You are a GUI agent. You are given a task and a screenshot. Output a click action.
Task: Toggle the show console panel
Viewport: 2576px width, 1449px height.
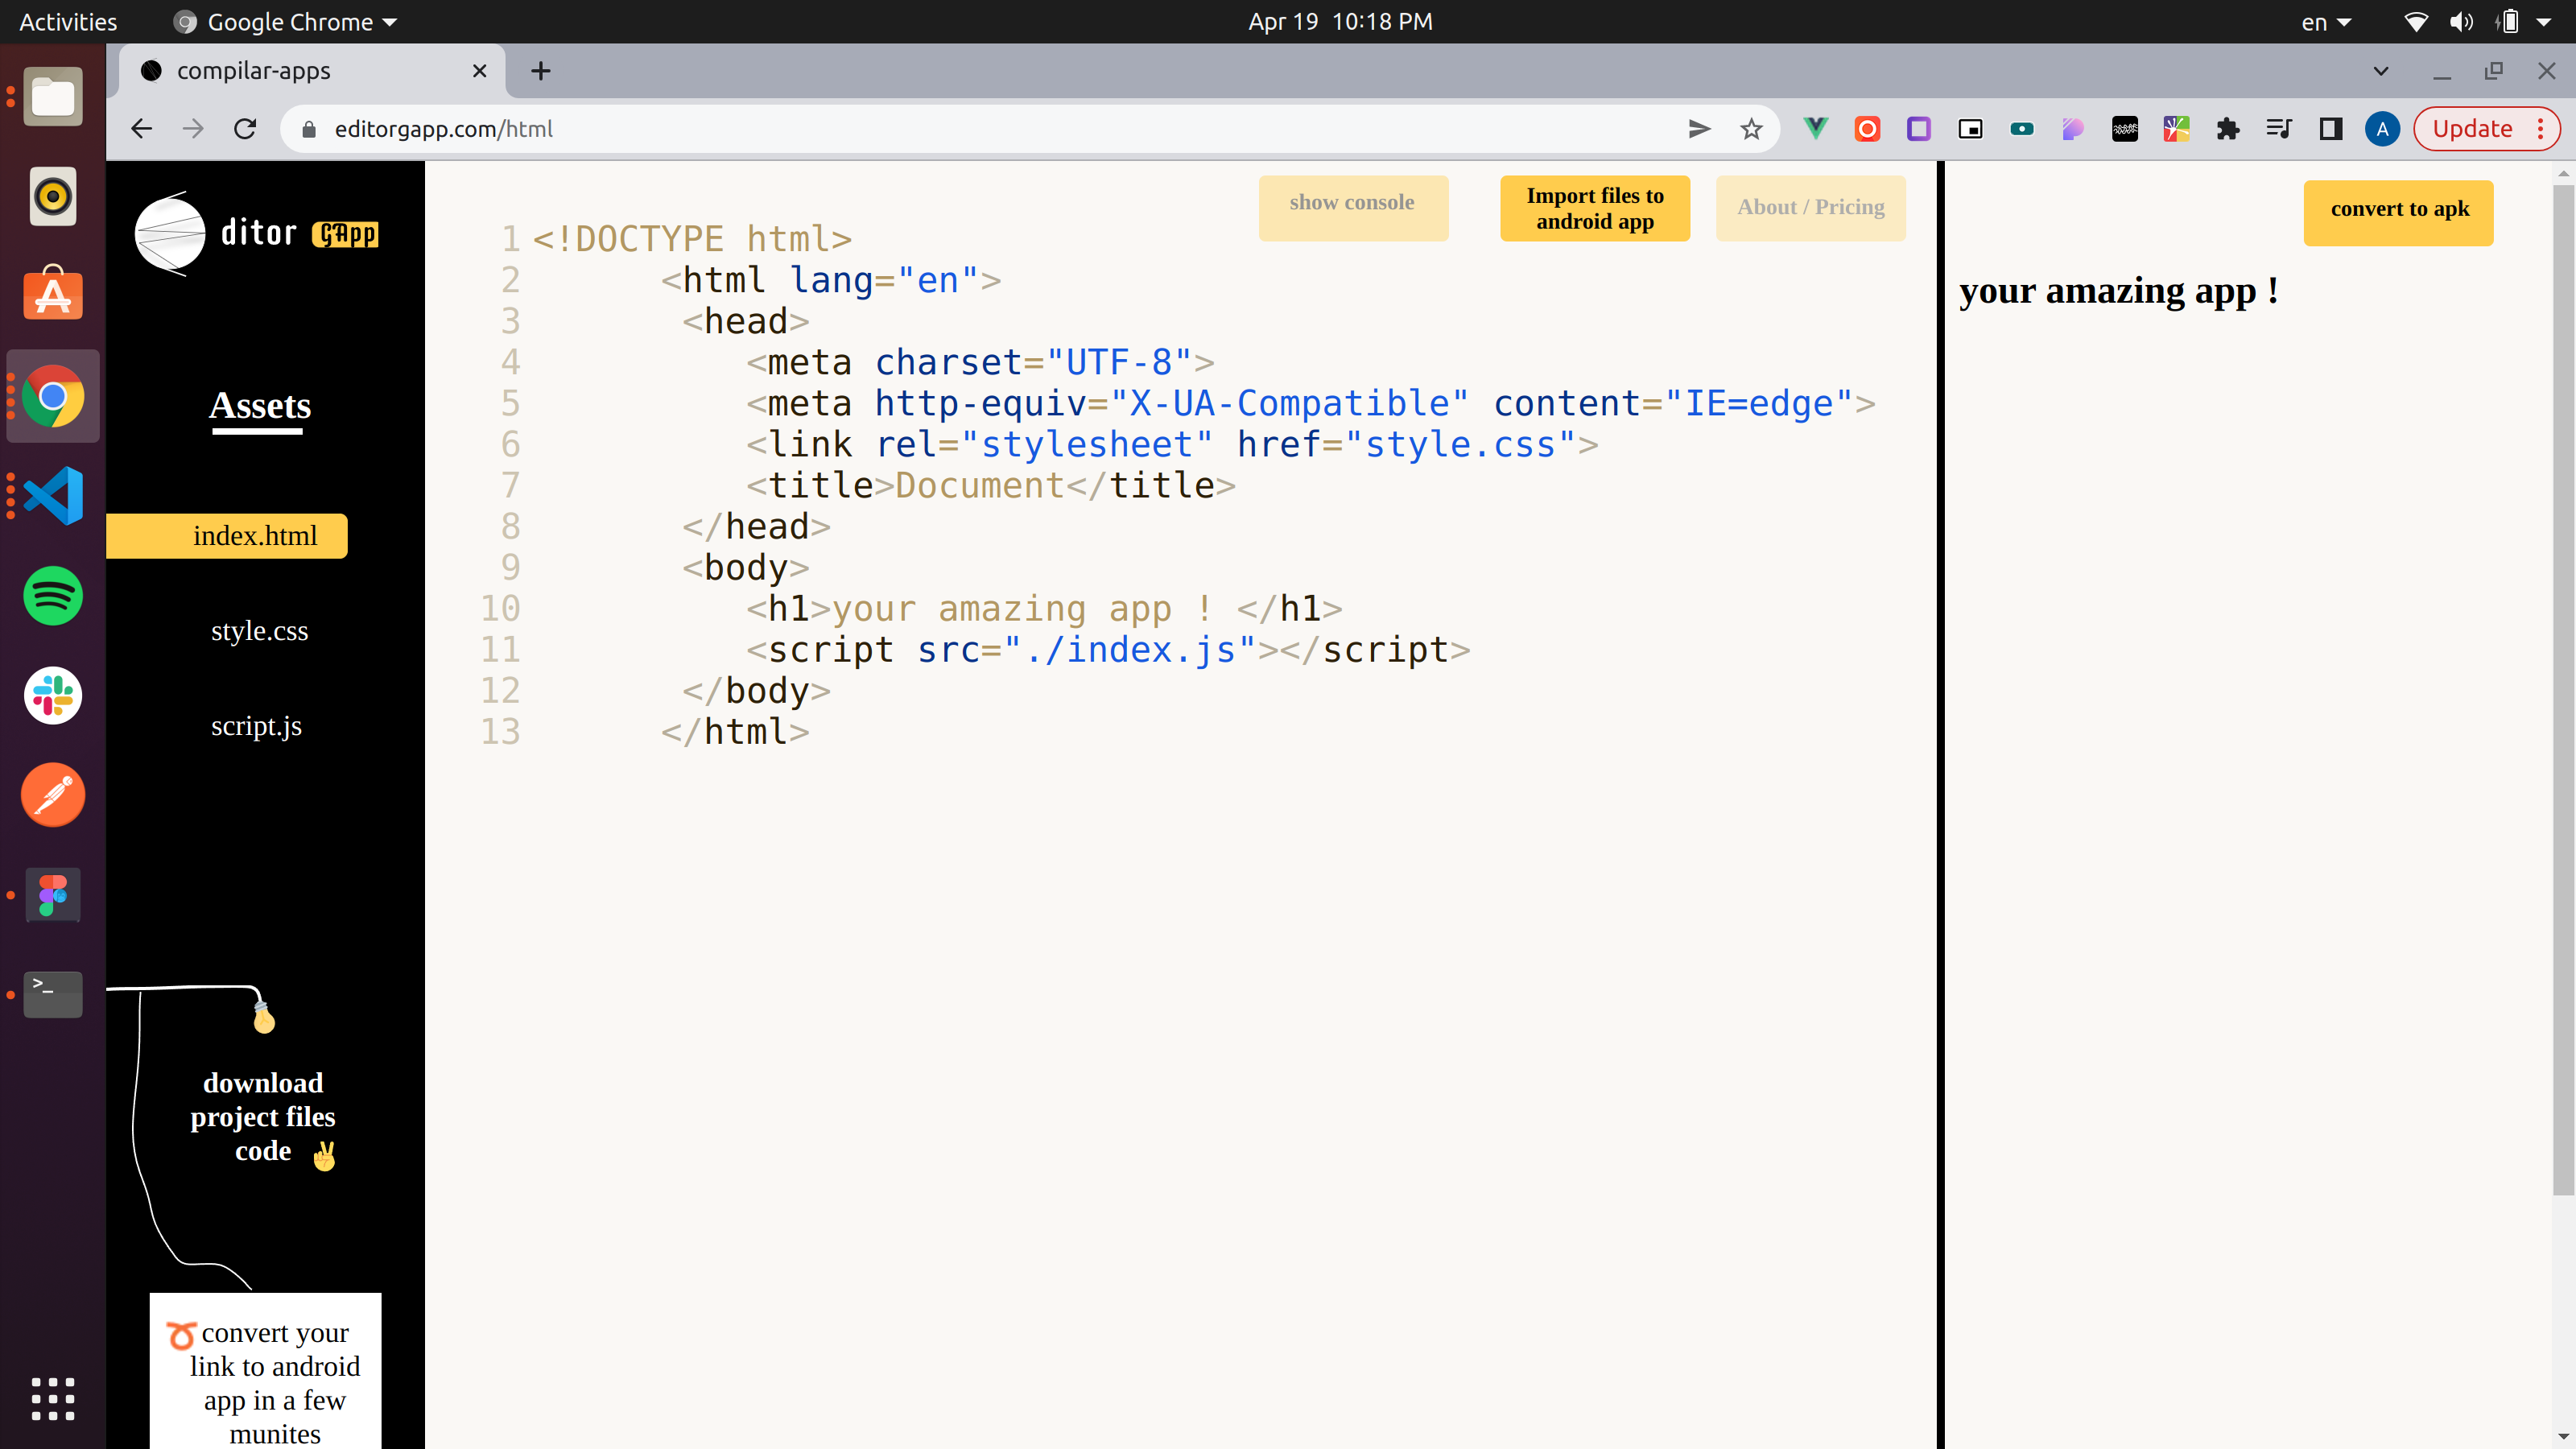(x=1353, y=207)
